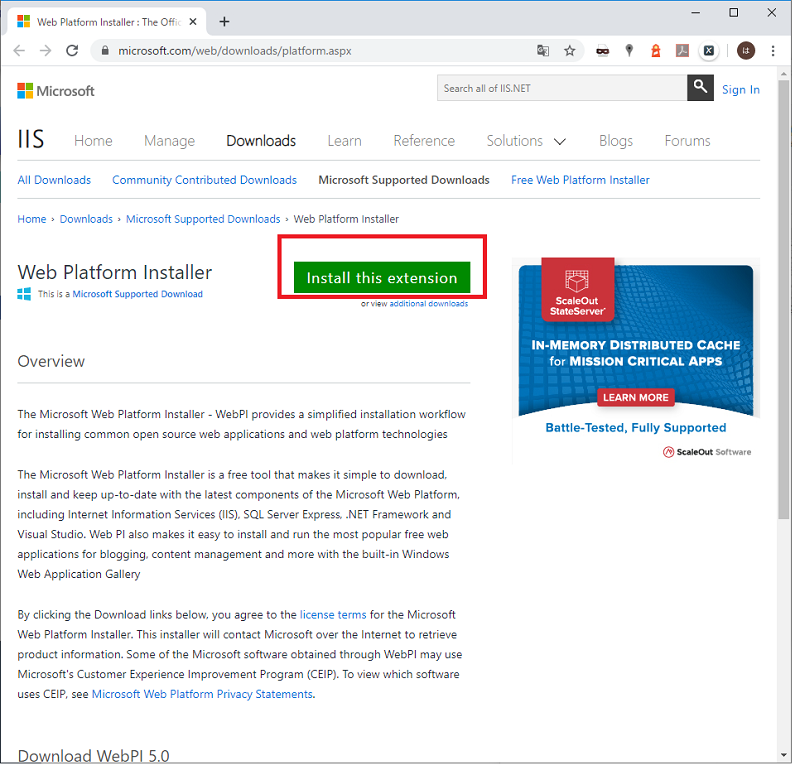Screen dimensions: 800x775
Task: Click the vertical scrollbar thumb
Action: [784, 300]
